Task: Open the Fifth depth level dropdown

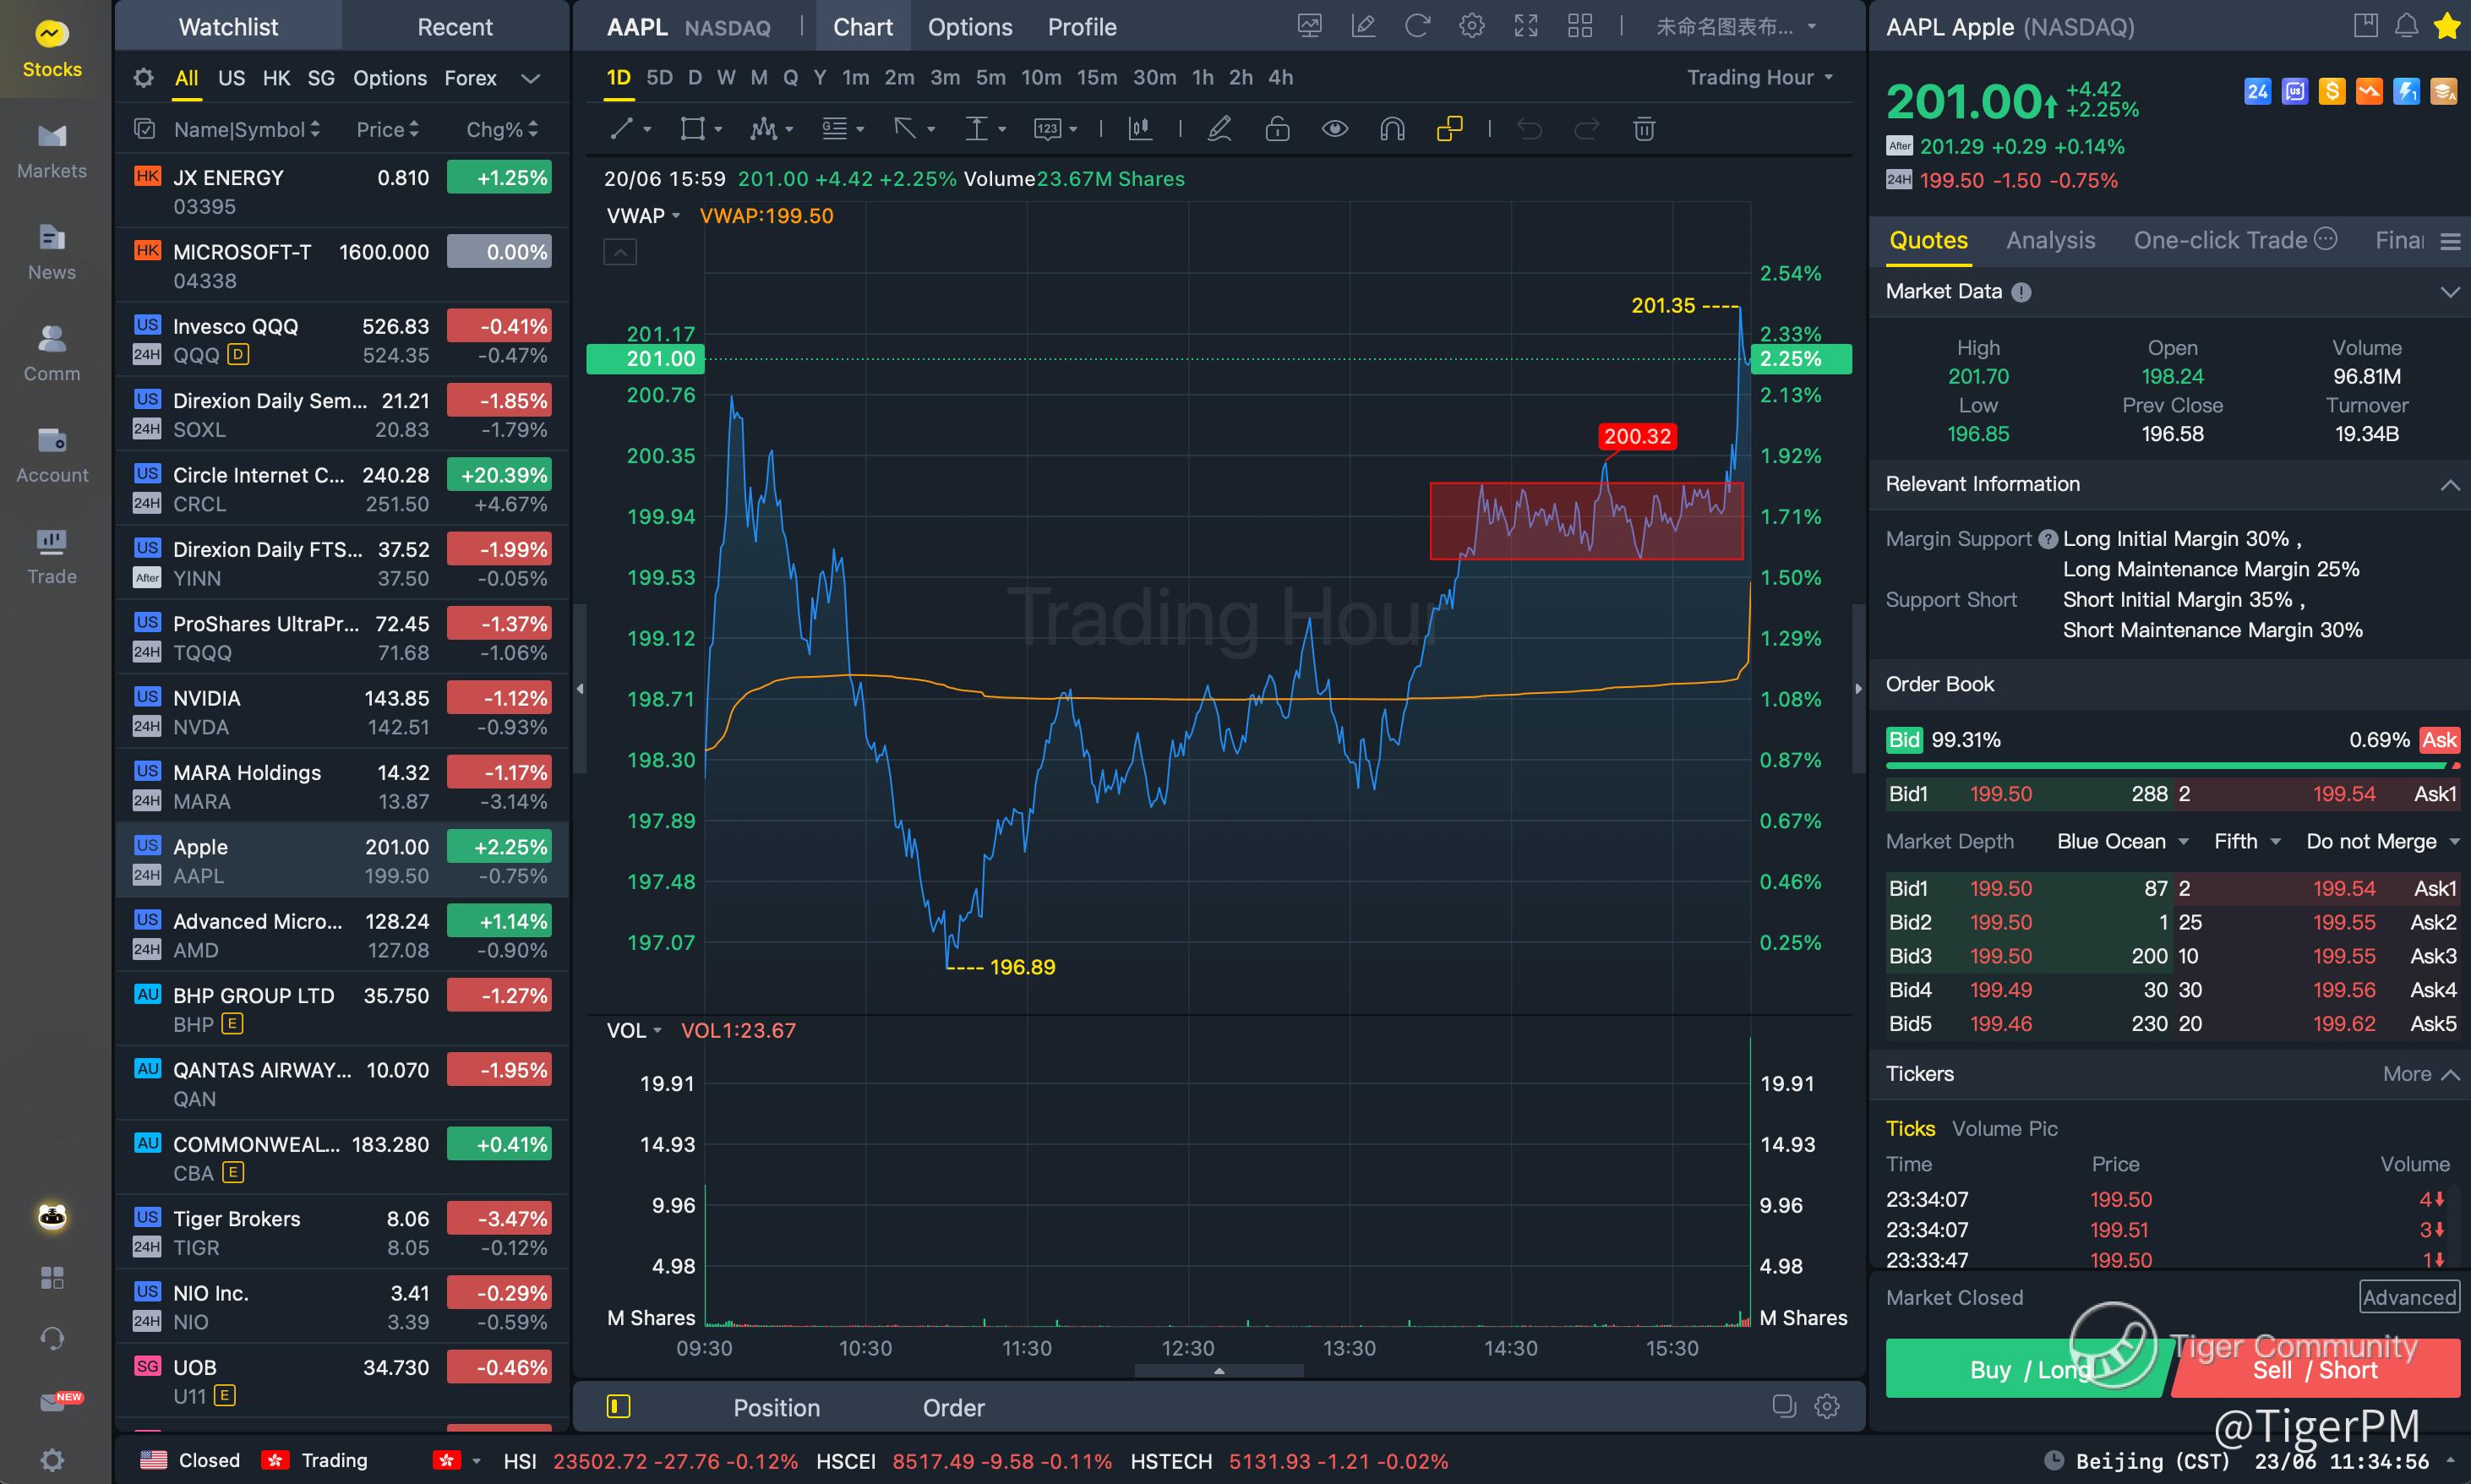Action: click(2246, 841)
